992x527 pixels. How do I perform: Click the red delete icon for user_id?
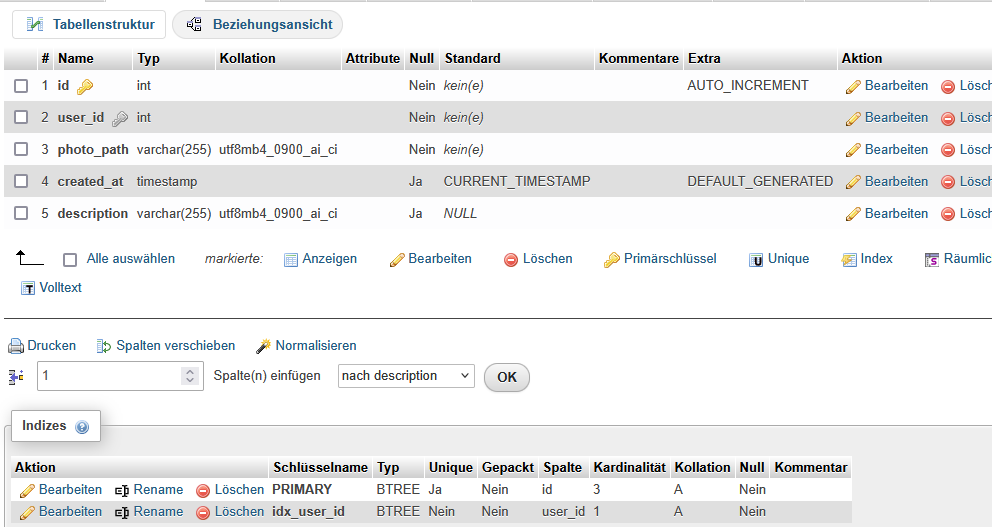point(948,118)
